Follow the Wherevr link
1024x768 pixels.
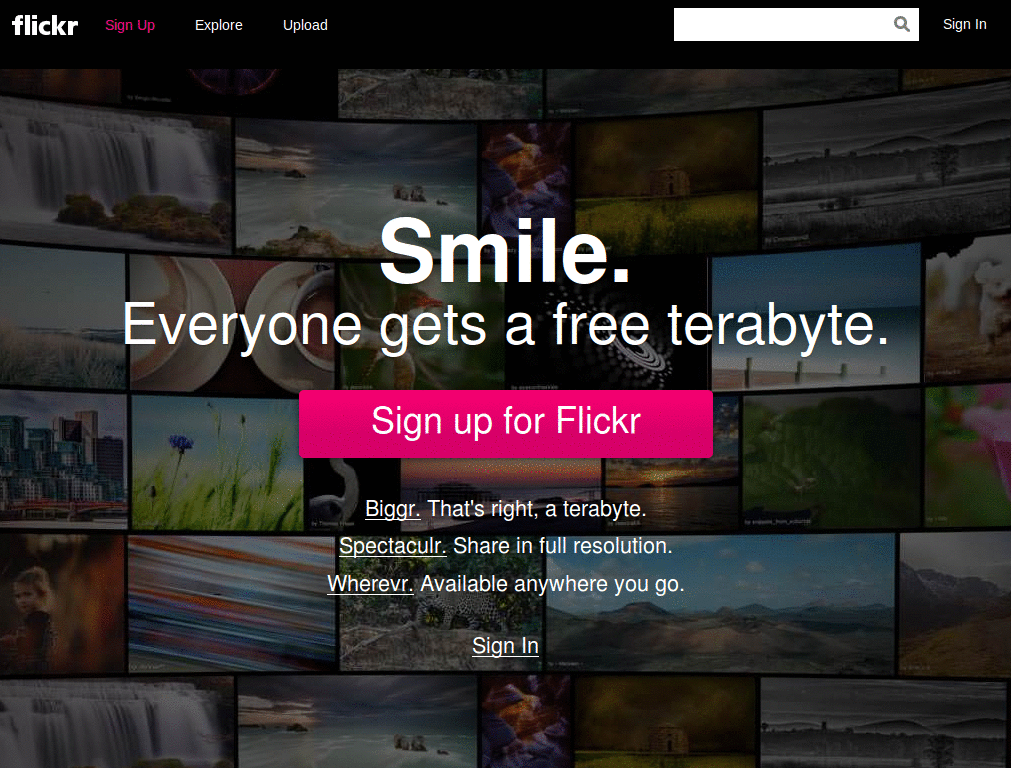coord(369,584)
